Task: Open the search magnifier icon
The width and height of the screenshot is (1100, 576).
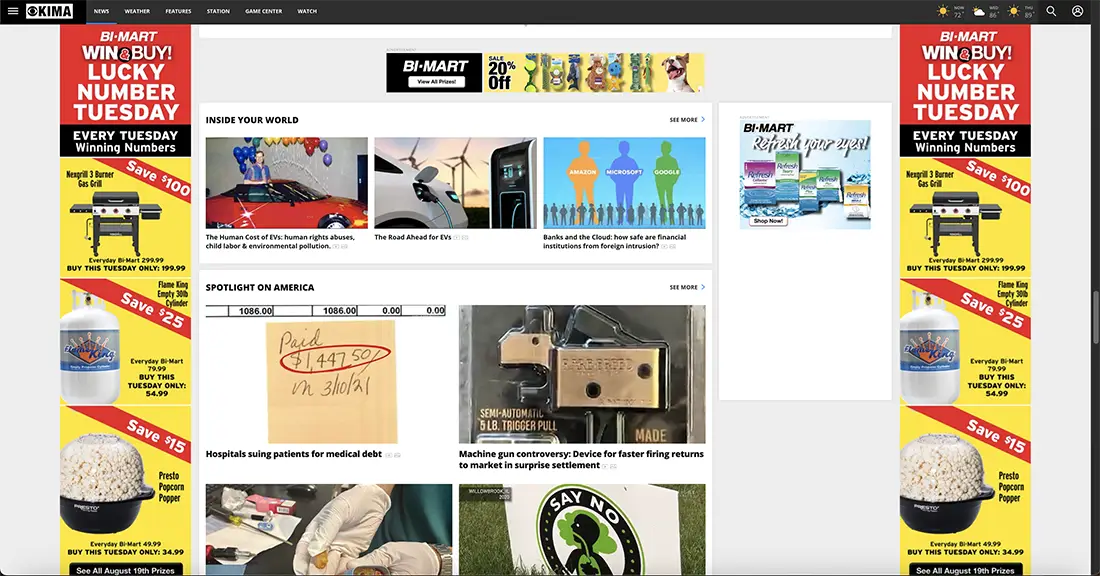Action: 1051,11
